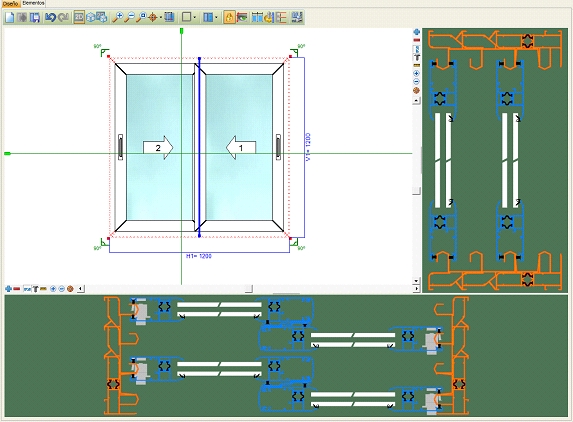Collapse horizontal section toolbar with left arrow
This screenshot has width=573, height=422.
[x=81, y=289]
